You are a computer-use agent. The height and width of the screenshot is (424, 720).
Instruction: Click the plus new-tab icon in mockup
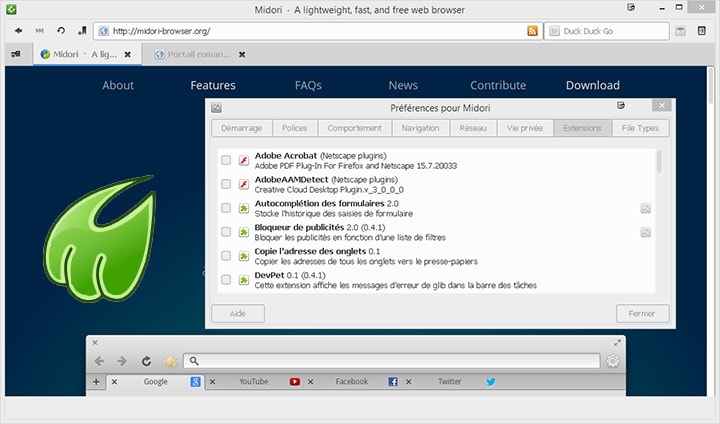pyautogui.click(x=96, y=382)
